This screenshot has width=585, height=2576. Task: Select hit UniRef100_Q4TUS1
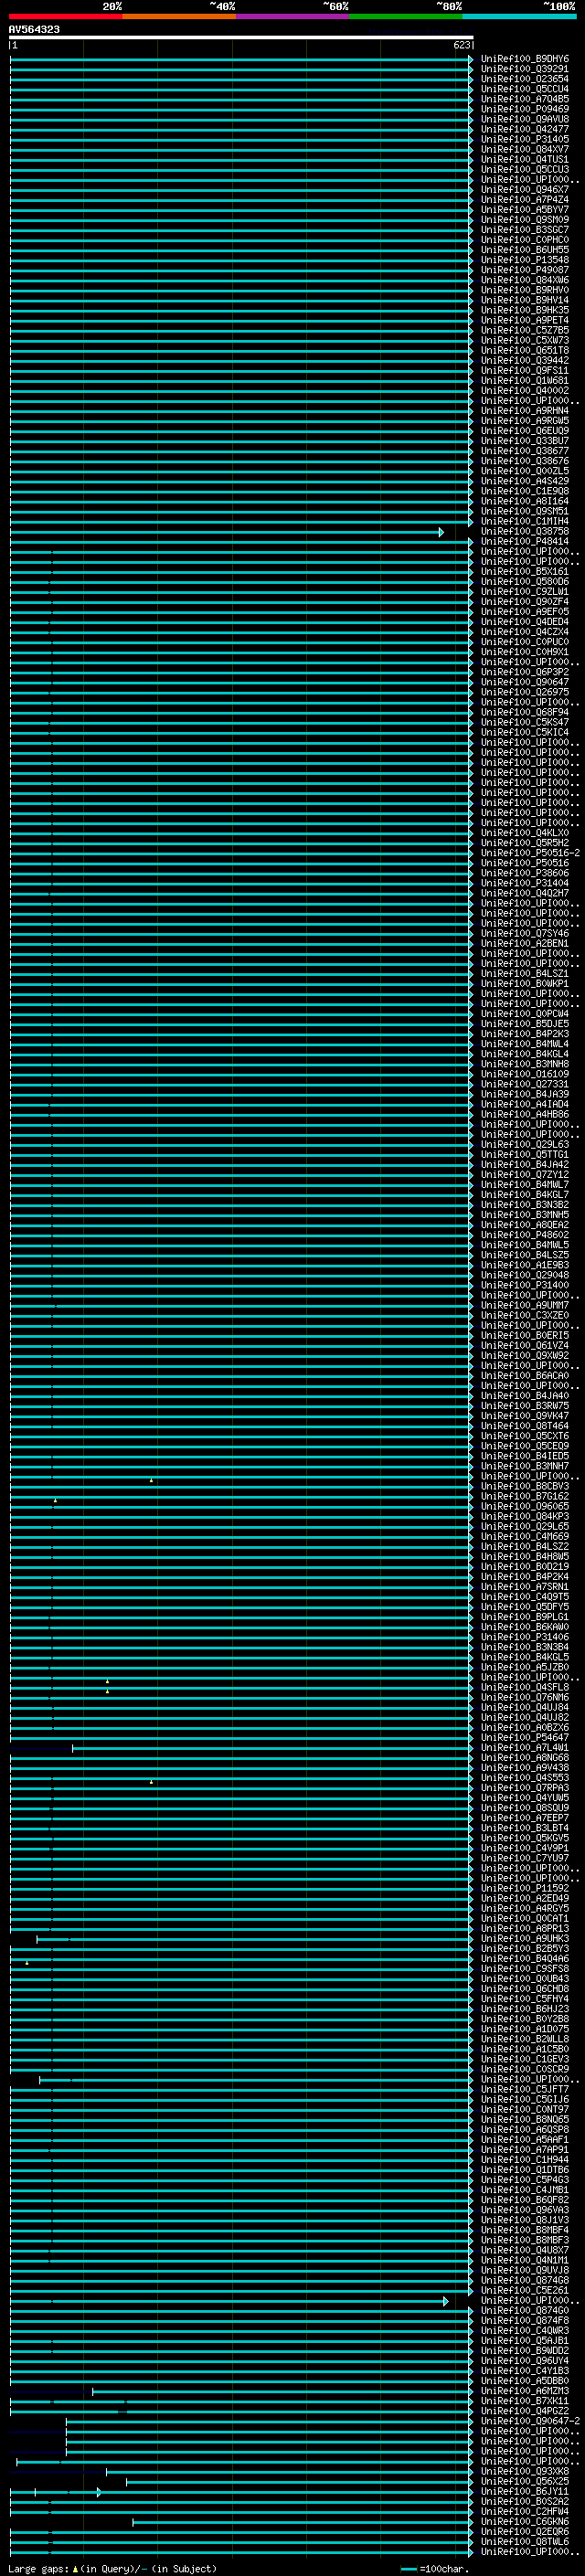click(525, 159)
